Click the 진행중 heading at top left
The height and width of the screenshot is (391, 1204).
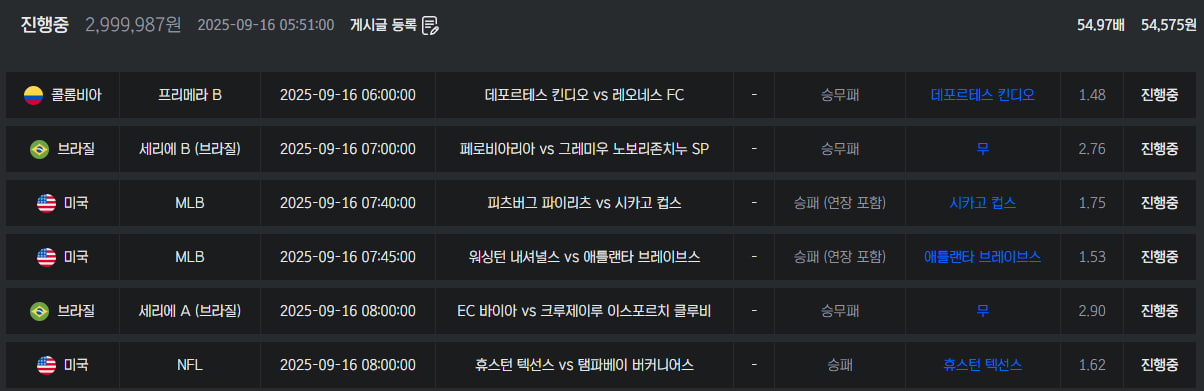pyautogui.click(x=45, y=25)
